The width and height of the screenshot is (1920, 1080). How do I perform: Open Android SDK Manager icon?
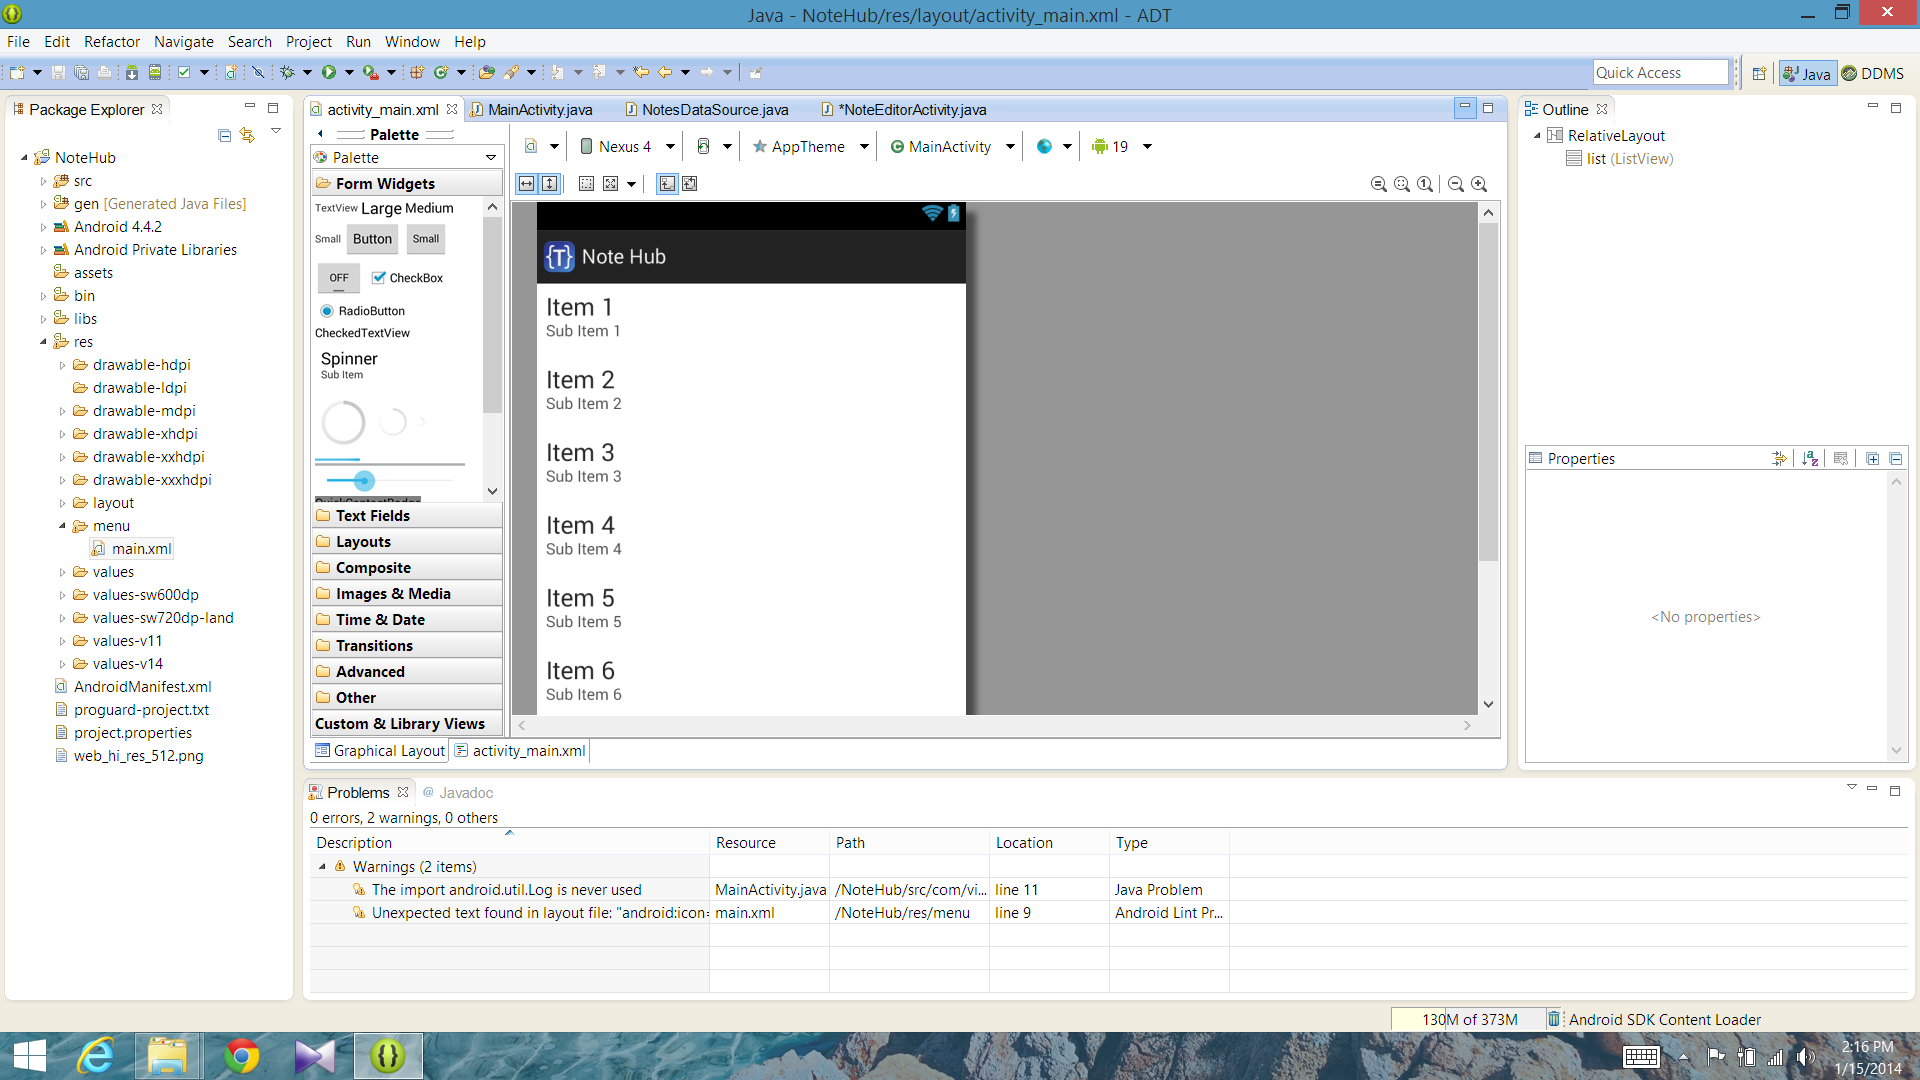tap(131, 72)
